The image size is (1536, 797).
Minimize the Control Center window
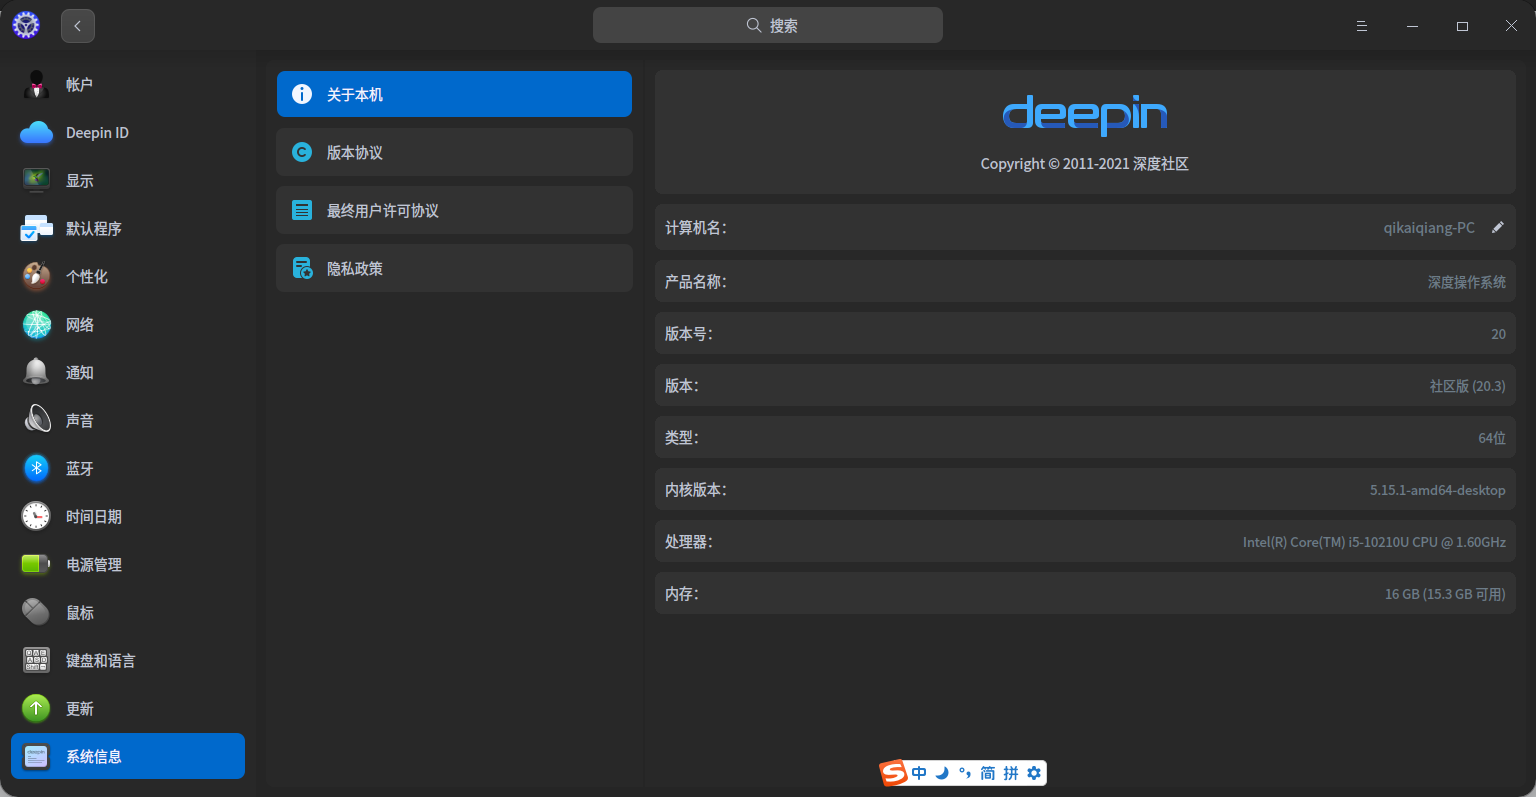pos(1412,26)
